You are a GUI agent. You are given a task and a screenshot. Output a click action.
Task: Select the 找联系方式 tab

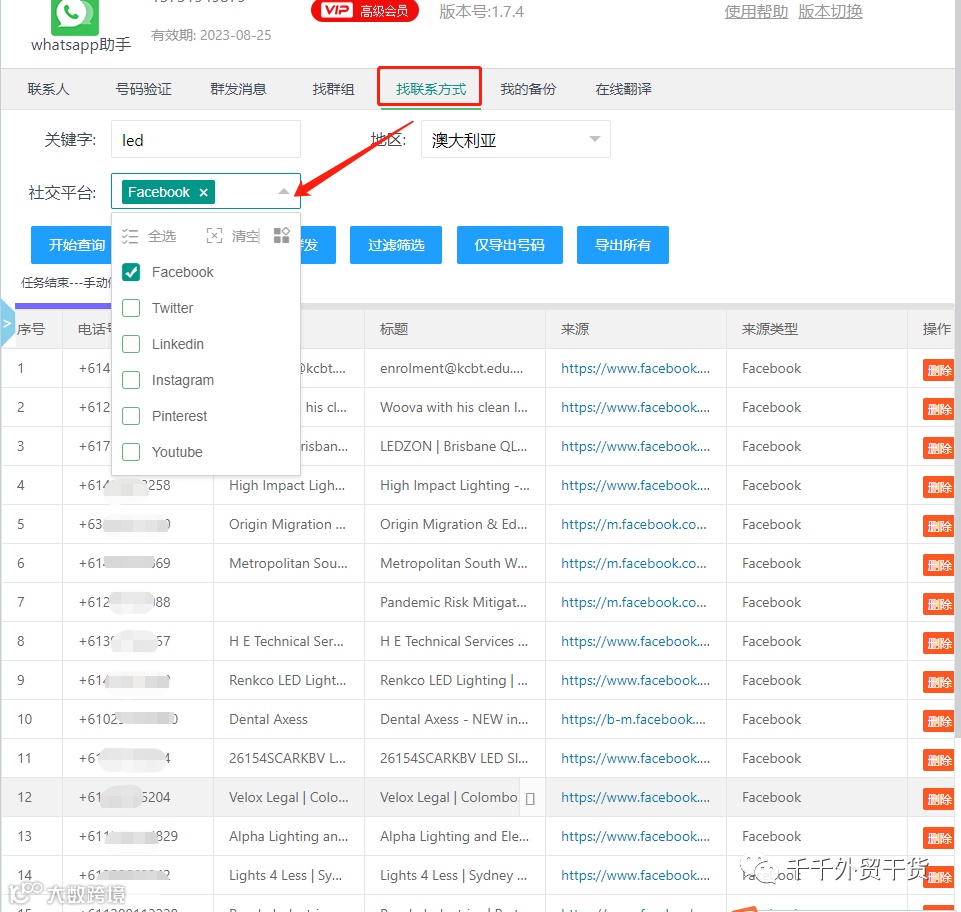coord(430,89)
